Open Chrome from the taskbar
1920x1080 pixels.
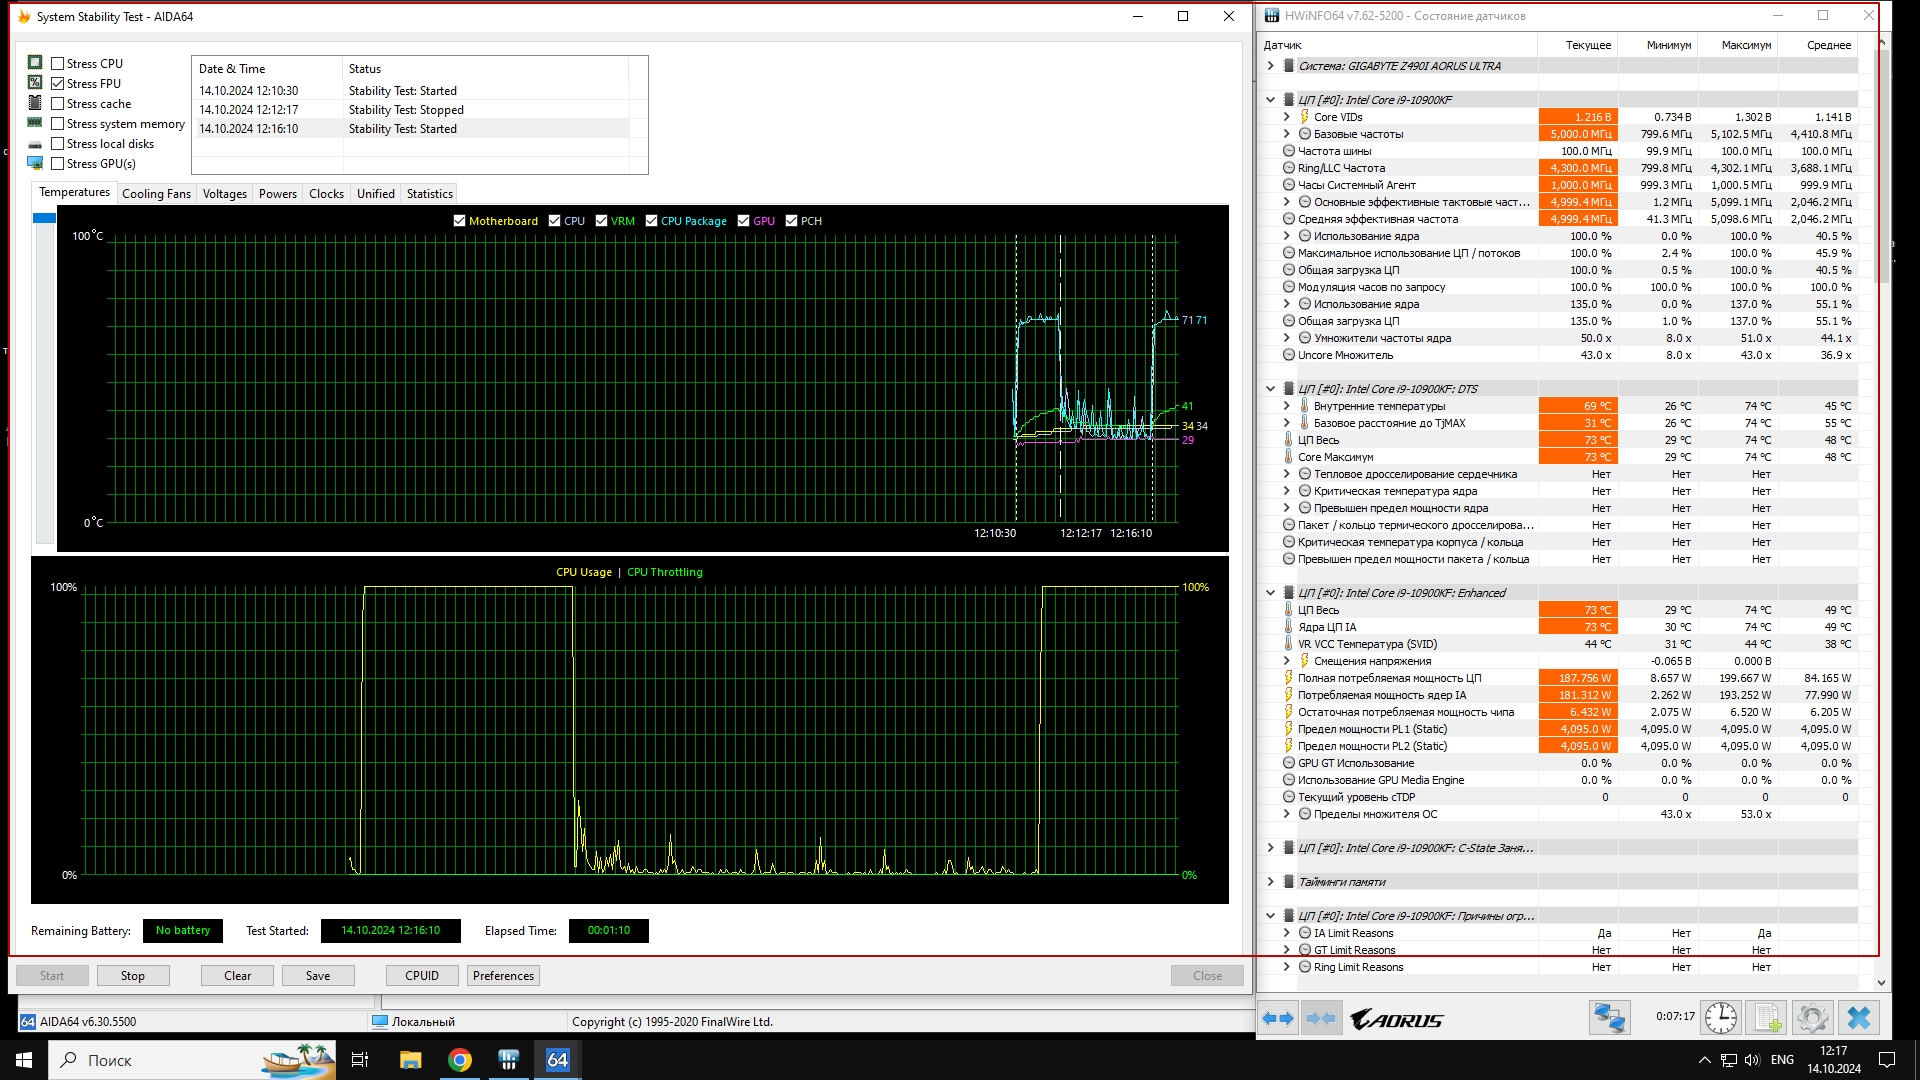459,1060
